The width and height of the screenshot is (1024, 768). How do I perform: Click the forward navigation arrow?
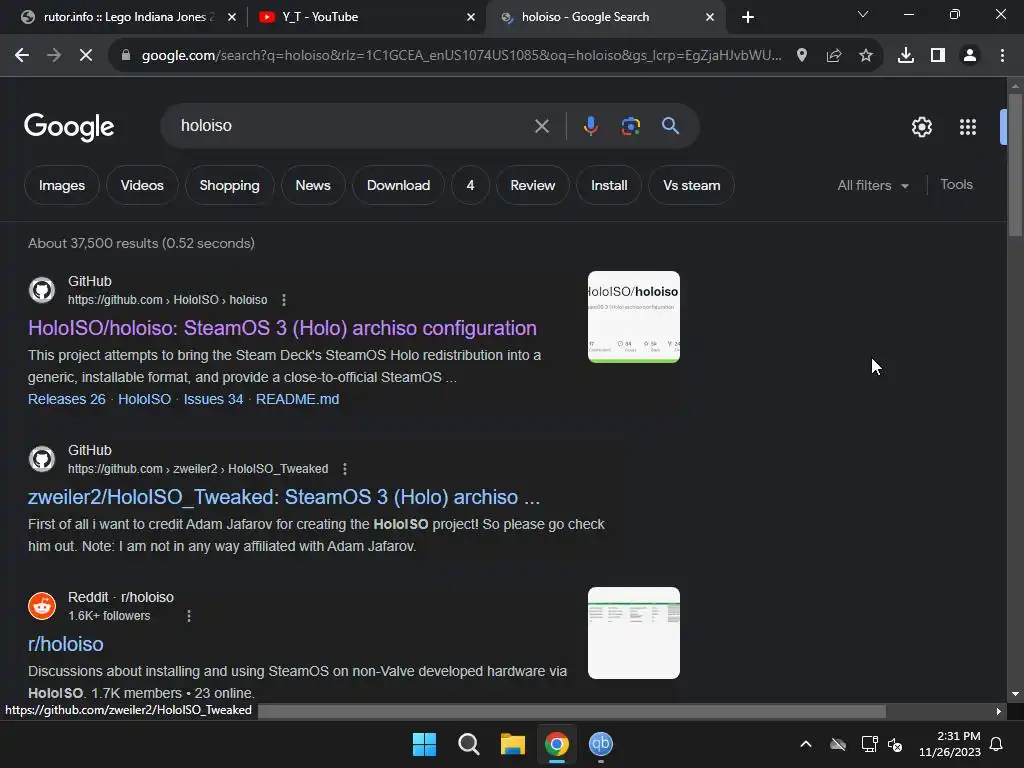click(x=54, y=56)
